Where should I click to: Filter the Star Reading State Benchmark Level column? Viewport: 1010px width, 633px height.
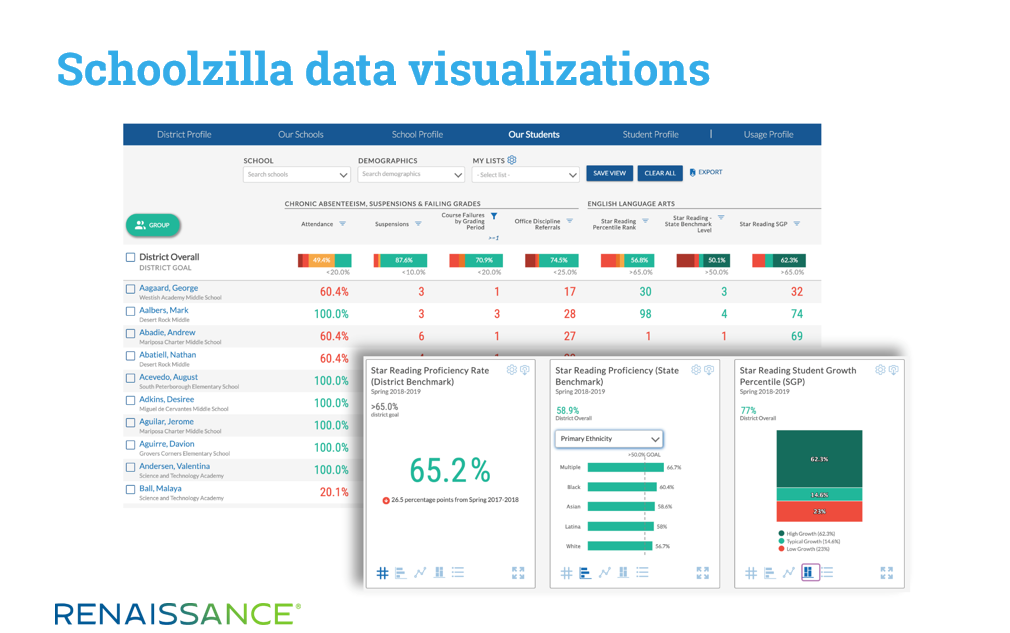[x=721, y=218]
